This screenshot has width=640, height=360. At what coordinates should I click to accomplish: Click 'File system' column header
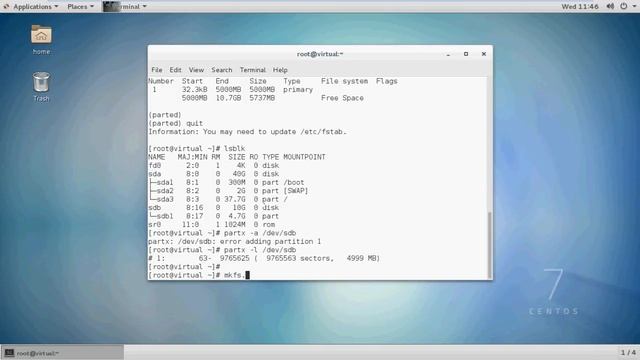coord(344,81)
